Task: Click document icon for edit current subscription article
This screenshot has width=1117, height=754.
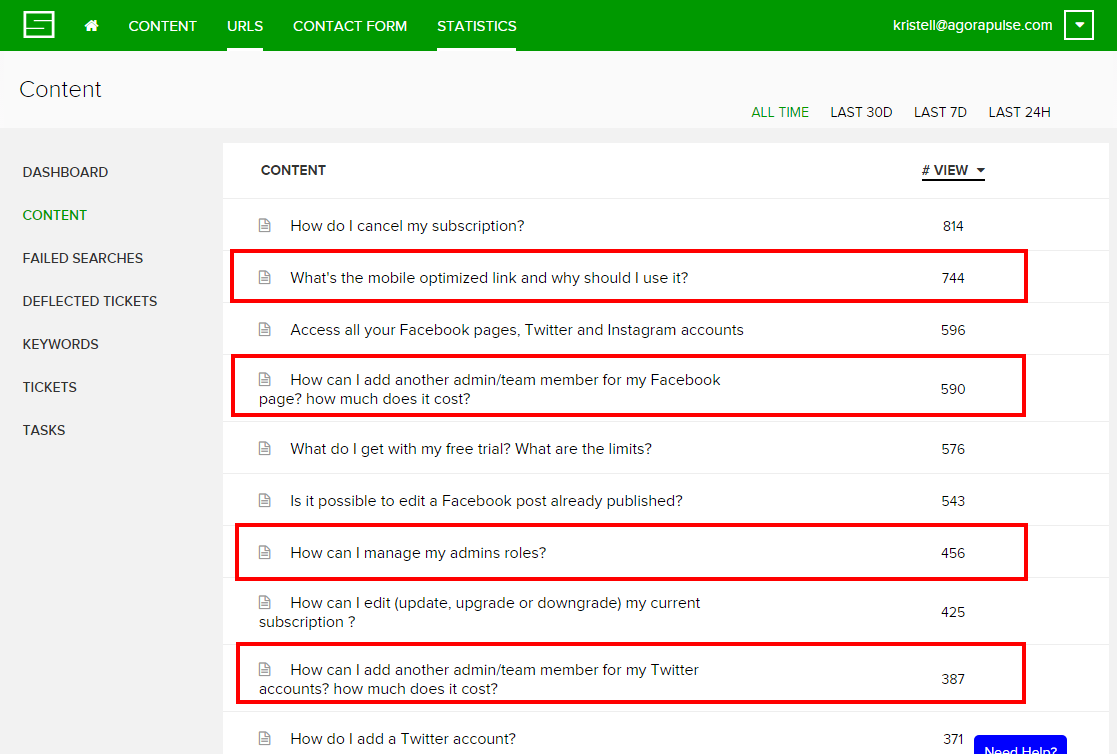Action: click(265, 602)
